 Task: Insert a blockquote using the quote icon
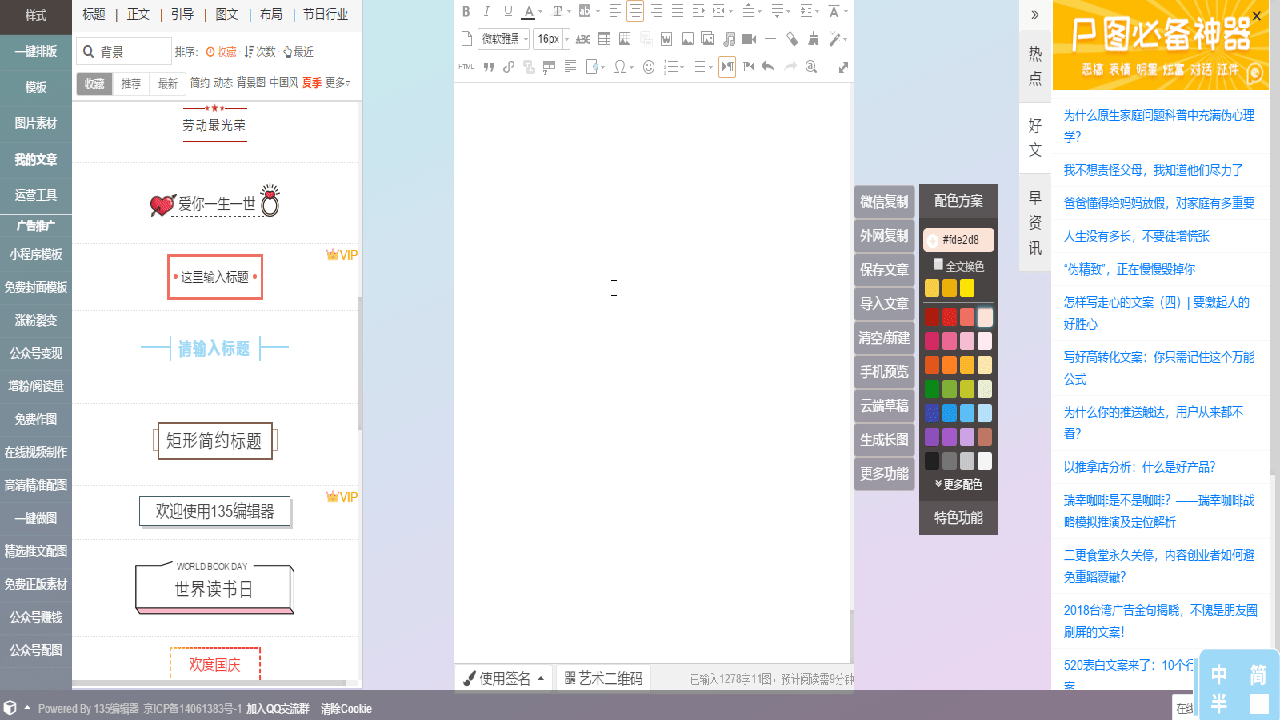coord(489,67)
